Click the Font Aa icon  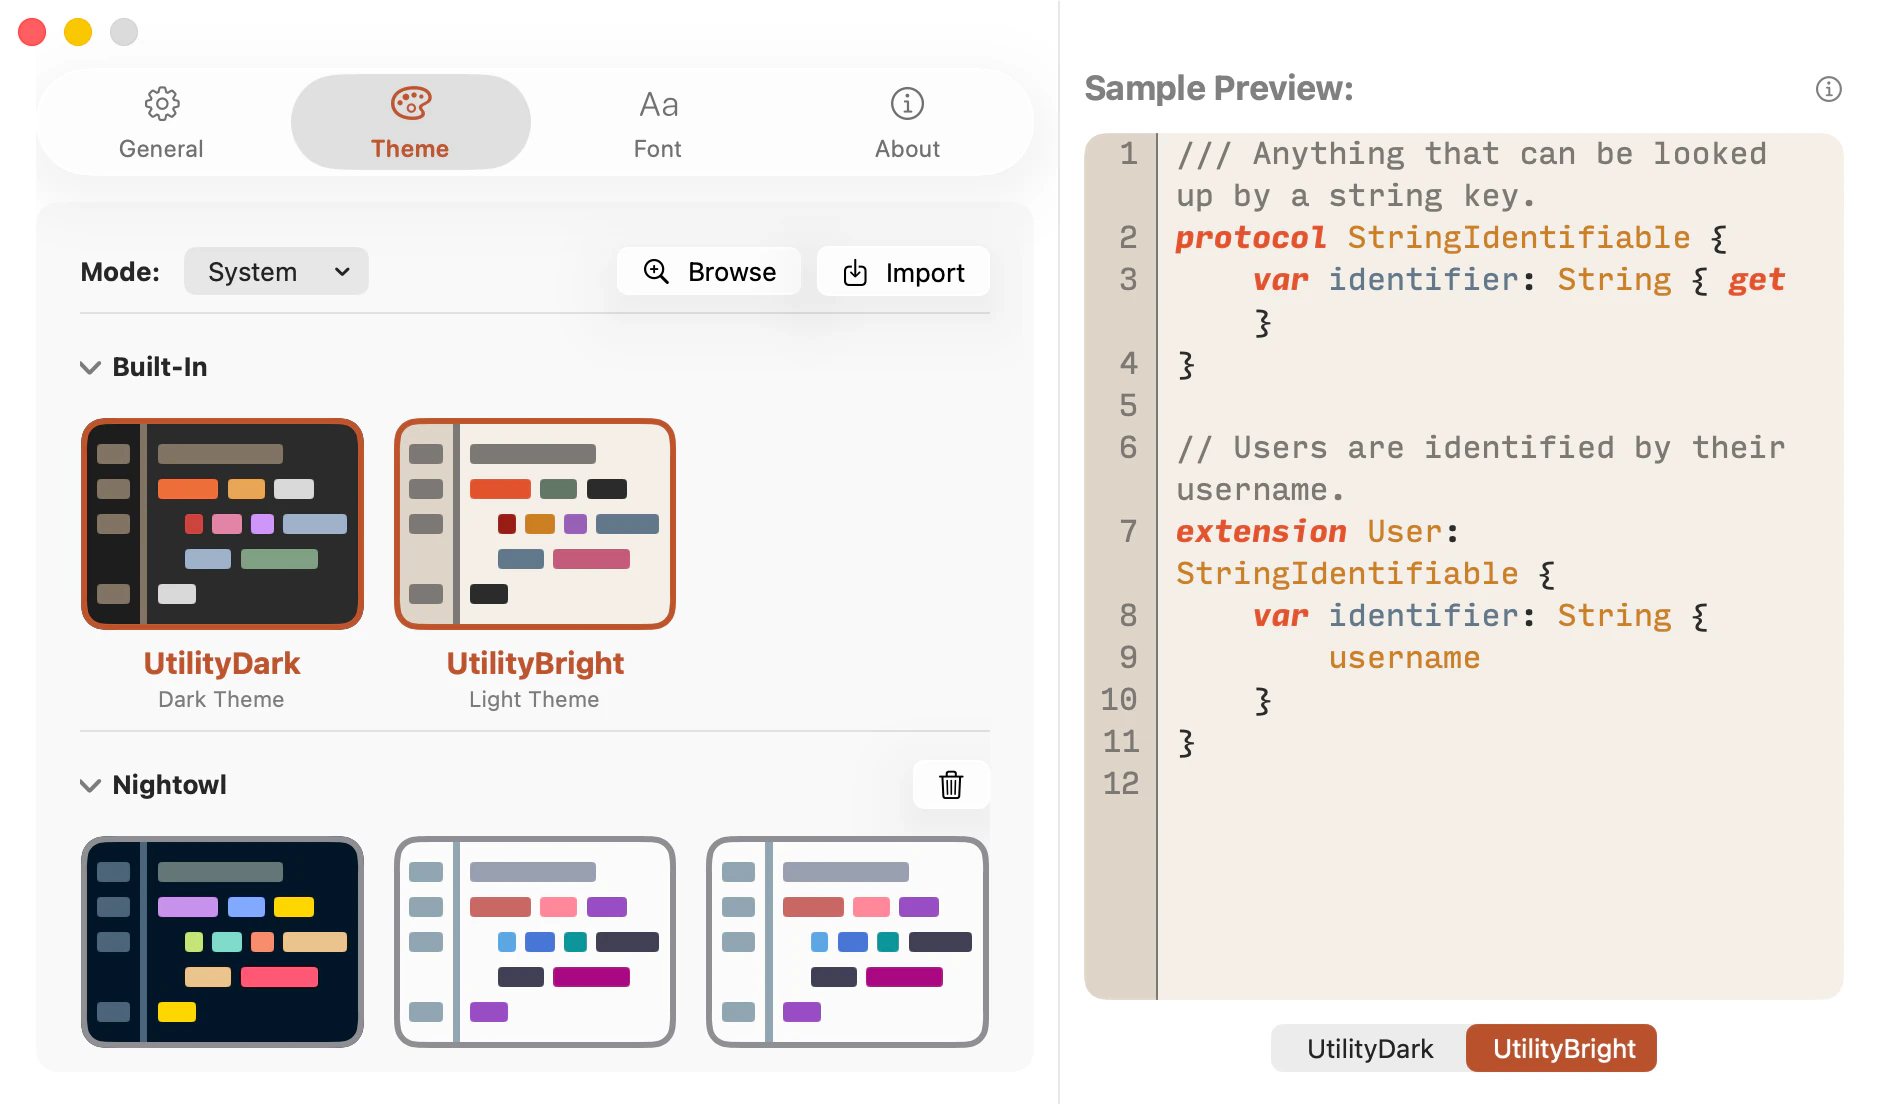(658, 104)
